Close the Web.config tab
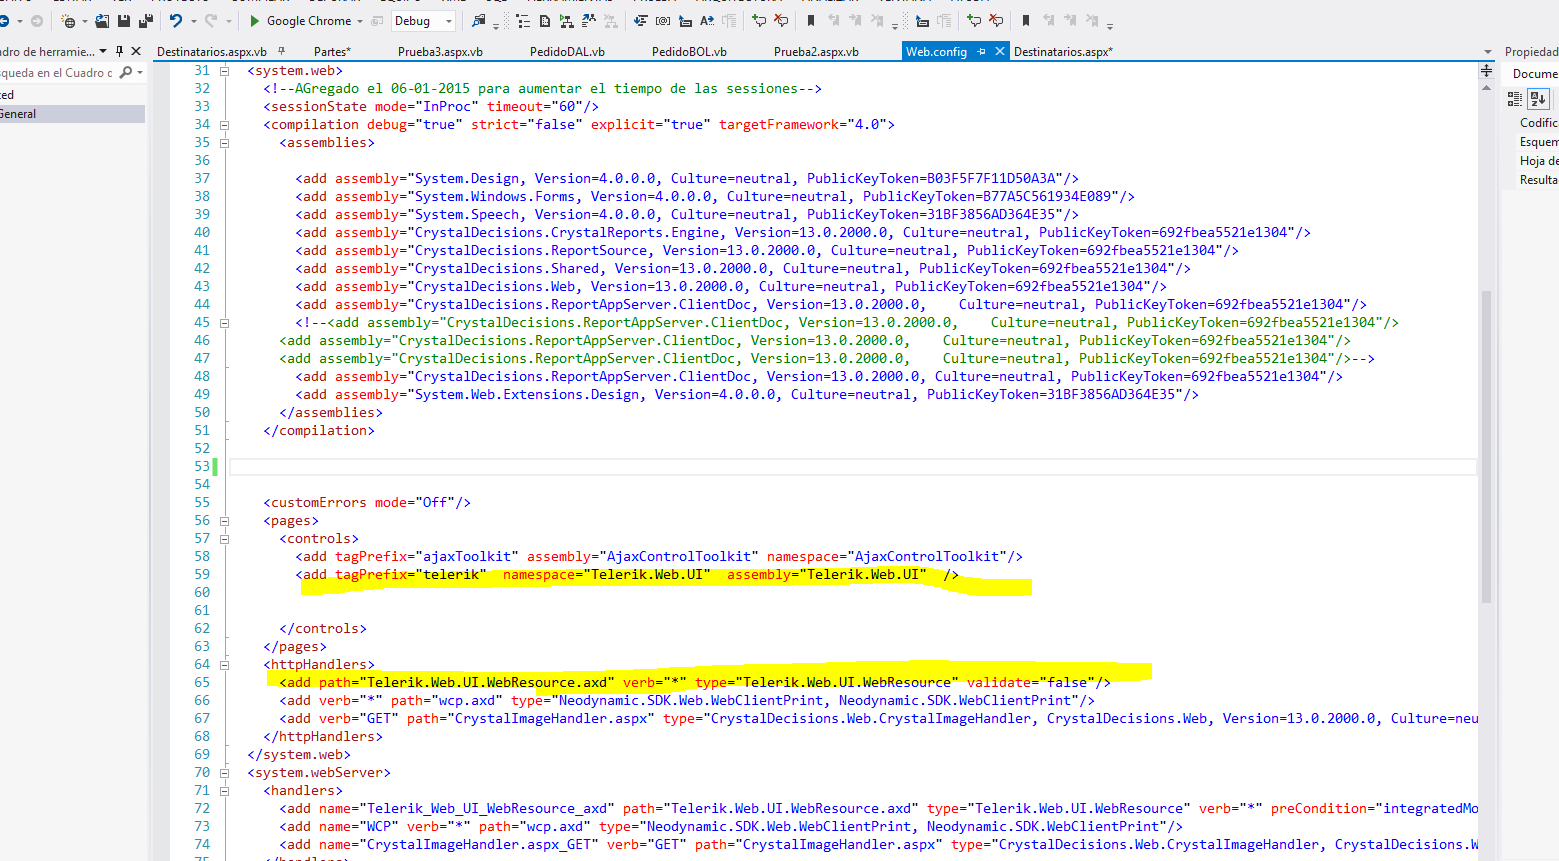 coord(999,51)
